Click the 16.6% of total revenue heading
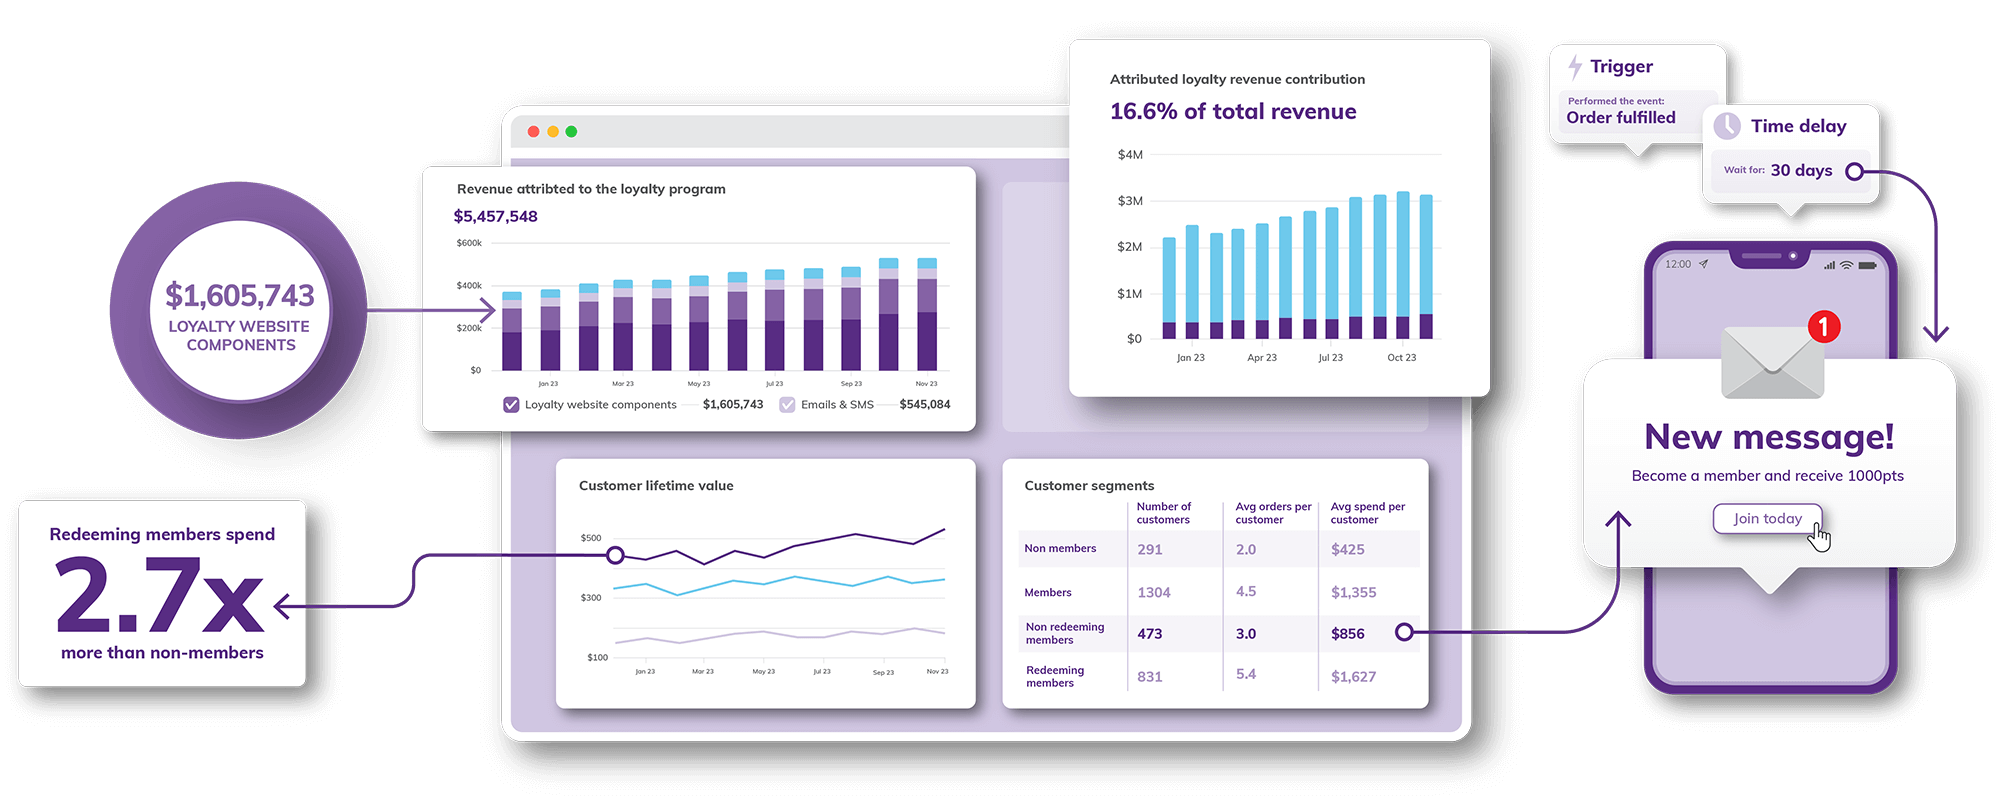The image size is (2000, 800). coord(1233,112)
